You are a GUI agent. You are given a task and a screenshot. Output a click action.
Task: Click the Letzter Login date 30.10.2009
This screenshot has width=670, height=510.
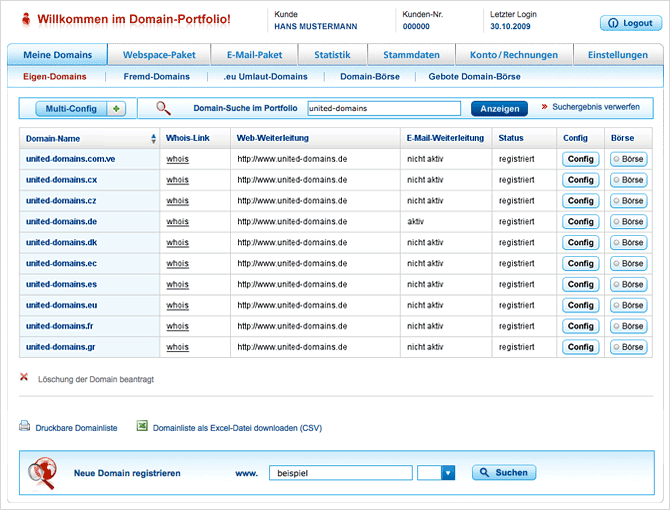click(510, 26)
